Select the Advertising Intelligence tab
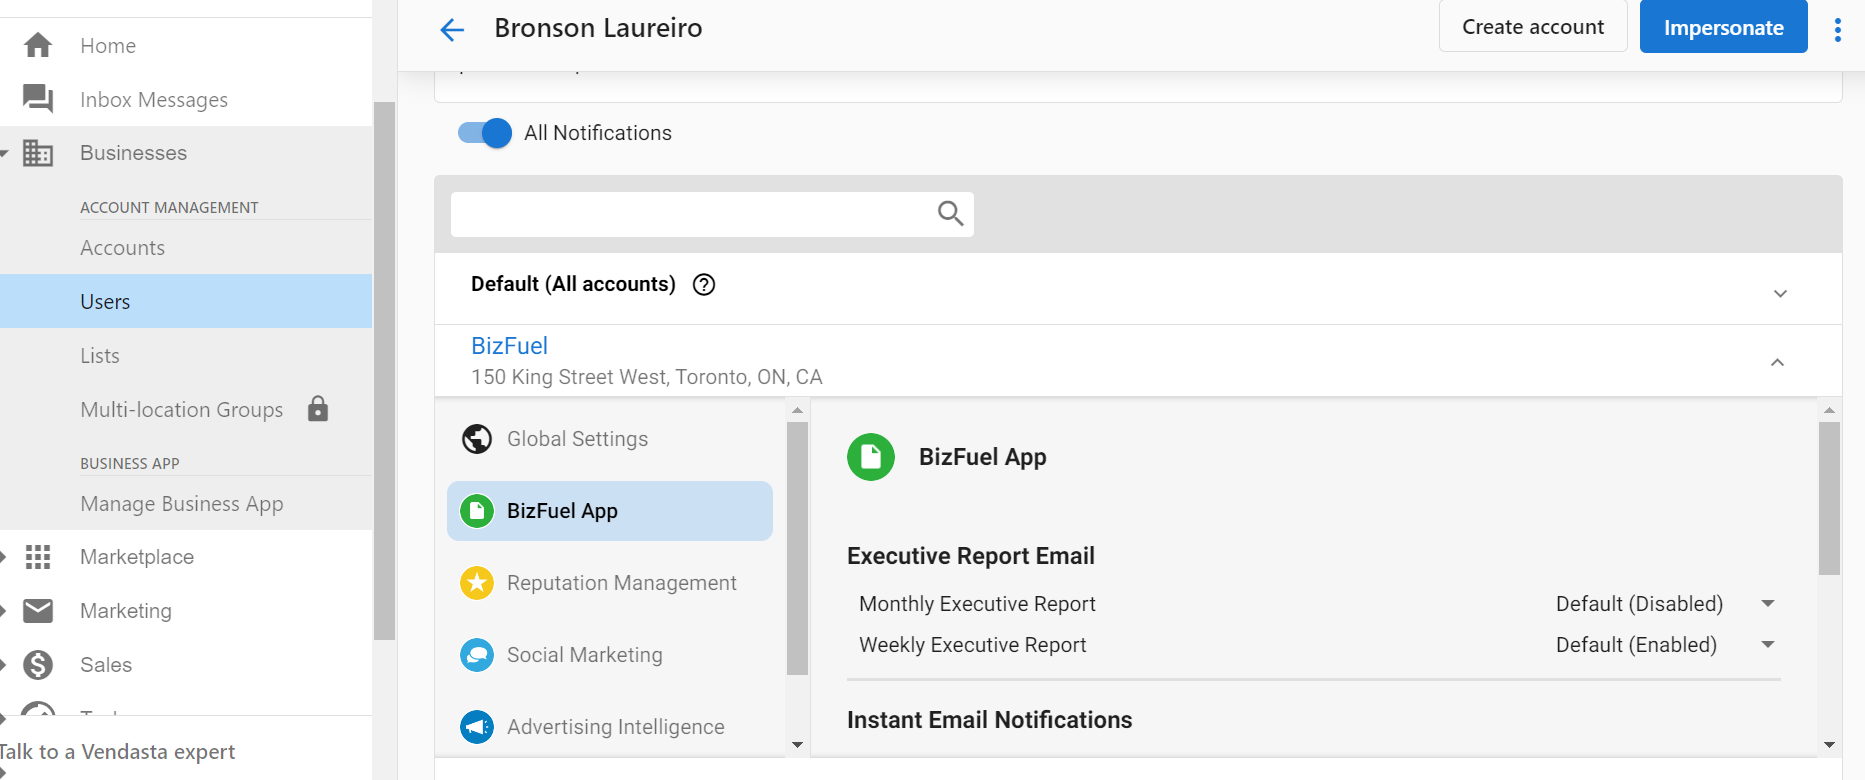This screenshot has height=780, width=1865. point(610,727)
